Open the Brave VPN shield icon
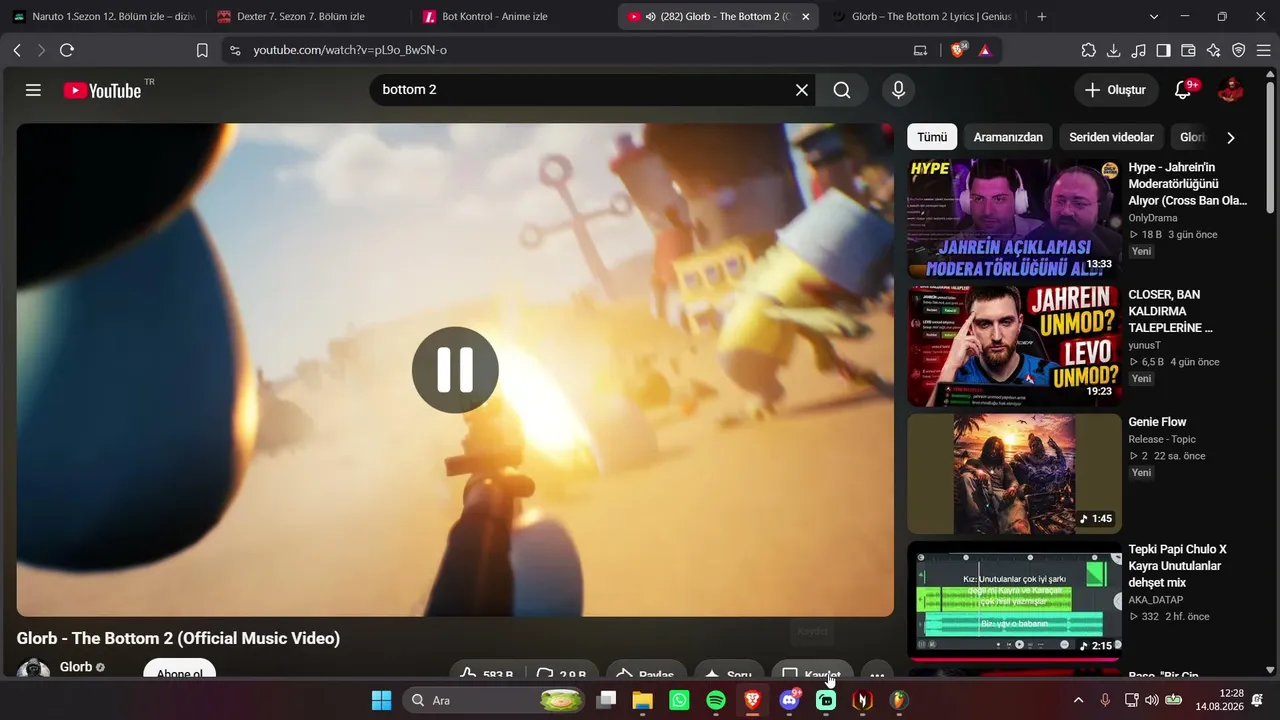The height and width of the screenshot is (720, 1280). pyautogui.click(x=1239, y=50)
